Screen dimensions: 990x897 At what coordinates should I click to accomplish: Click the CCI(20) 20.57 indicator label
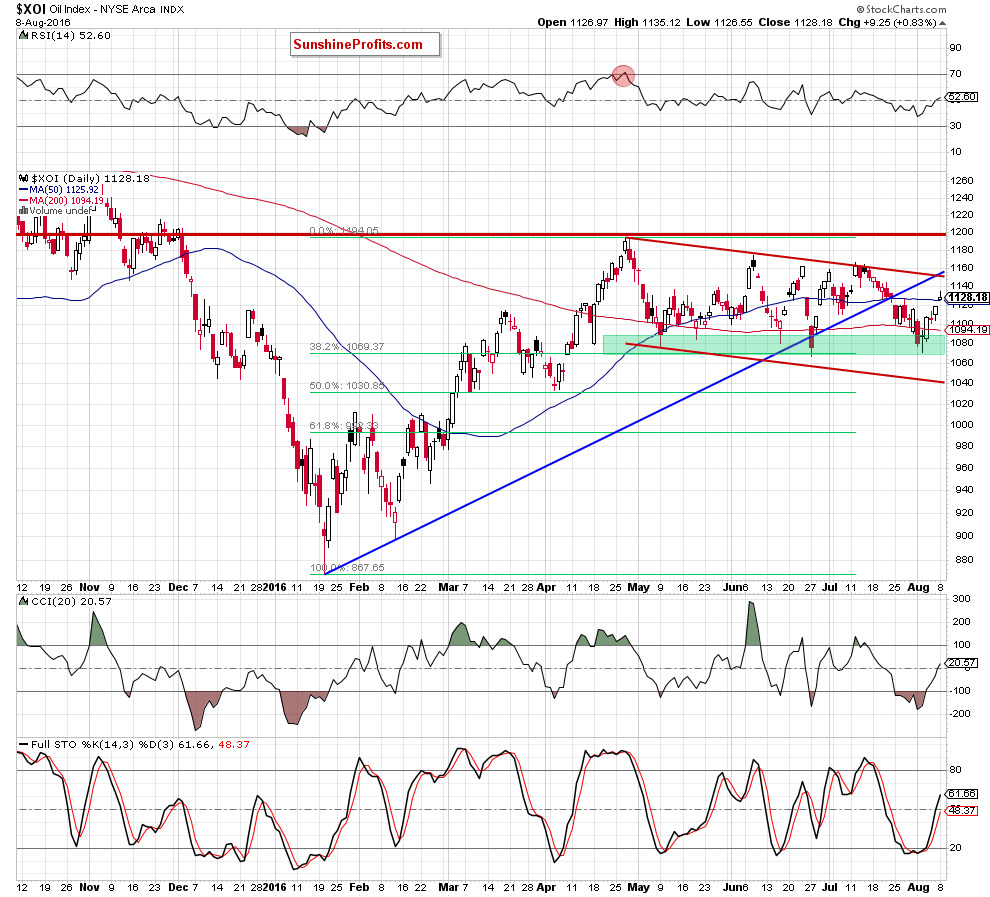pos(64,602)
